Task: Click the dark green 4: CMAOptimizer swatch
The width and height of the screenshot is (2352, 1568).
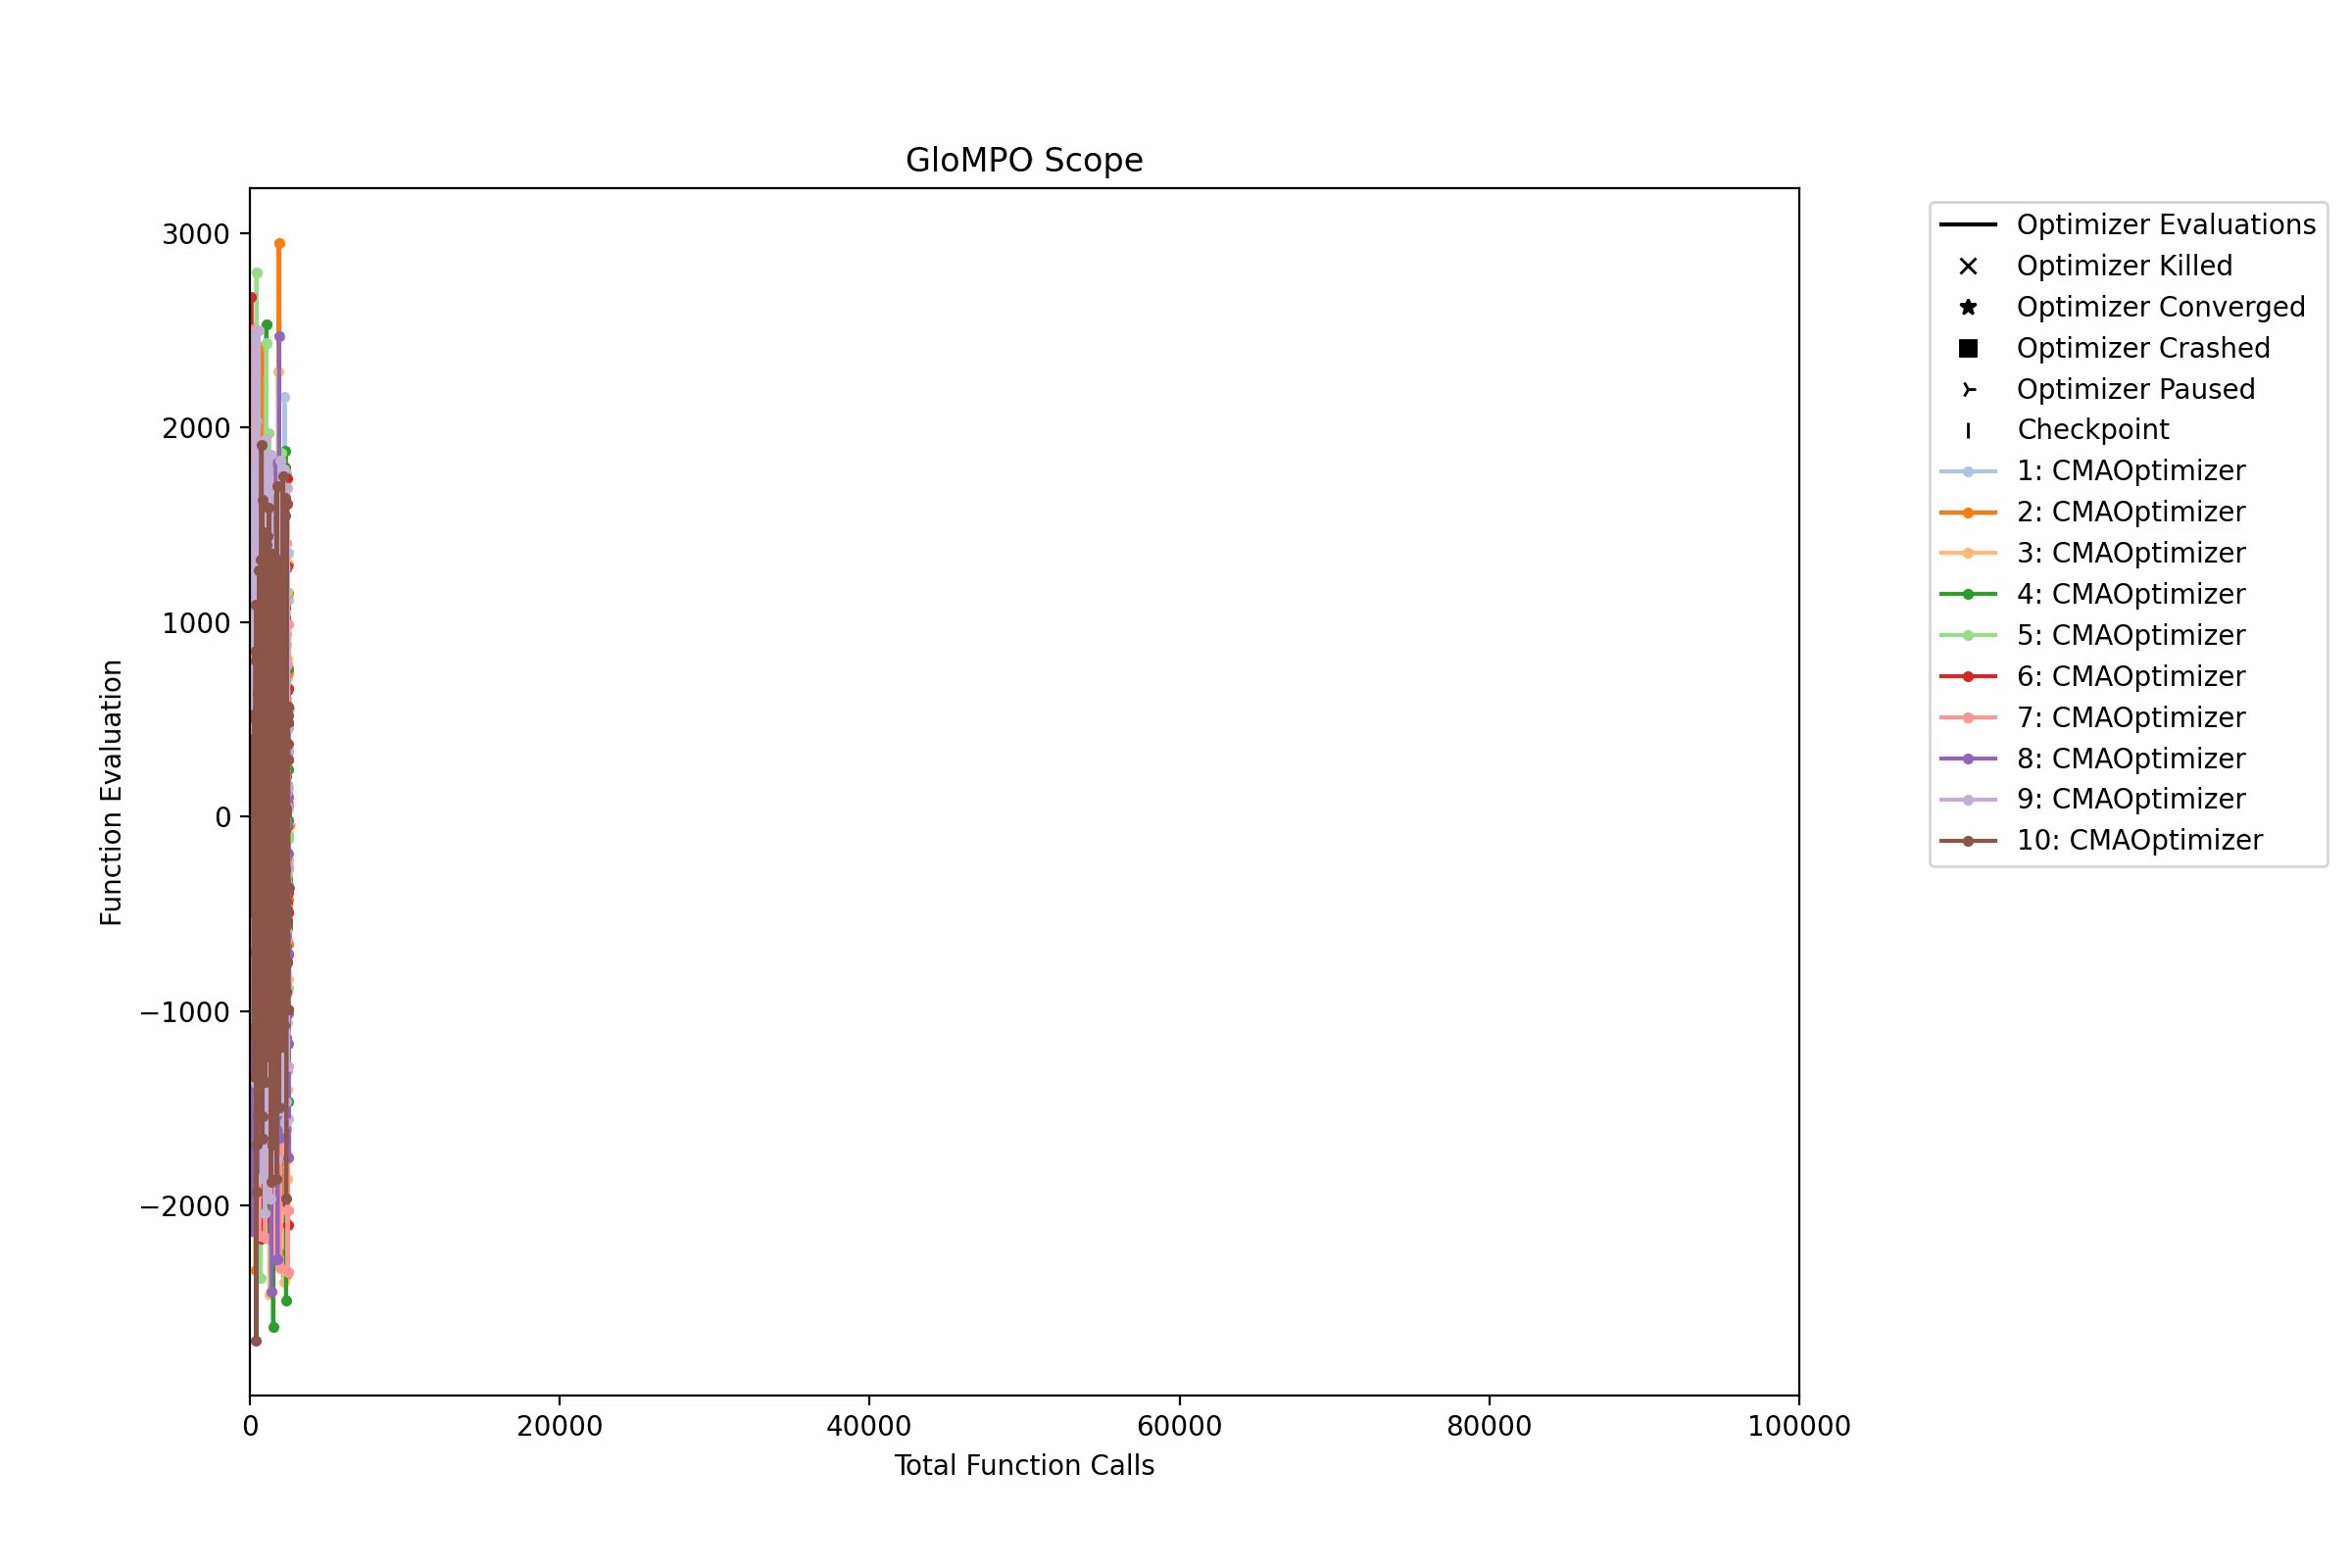Action: 1967,594
